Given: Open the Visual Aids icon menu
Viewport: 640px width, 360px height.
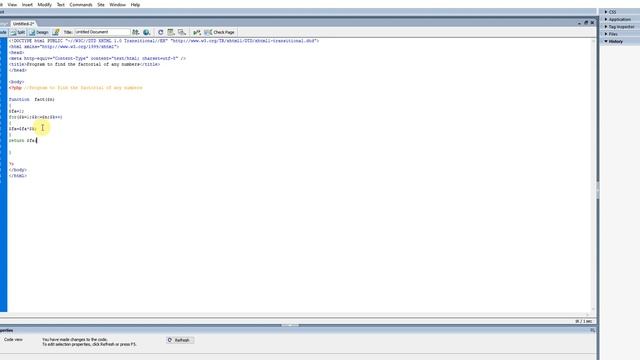Looking at the screenshot, I should [x=182, y=32].
